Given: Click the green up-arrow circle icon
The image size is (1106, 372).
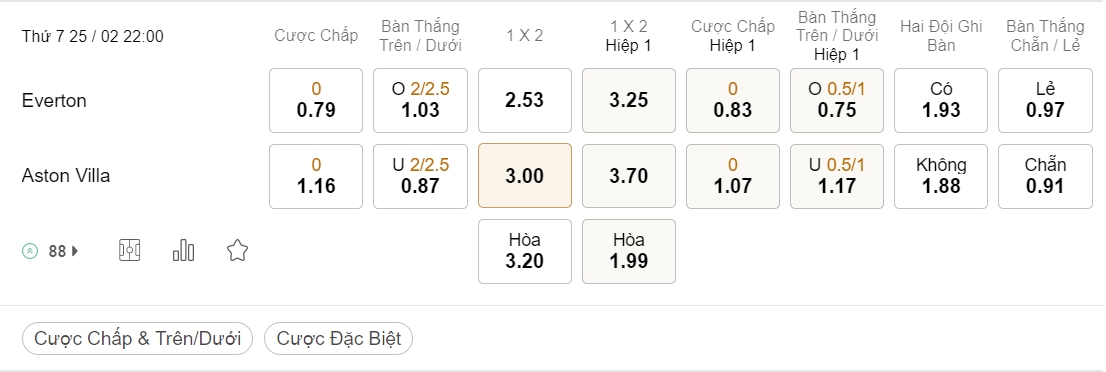Looking at the screenshot, I should coord(30,251).
